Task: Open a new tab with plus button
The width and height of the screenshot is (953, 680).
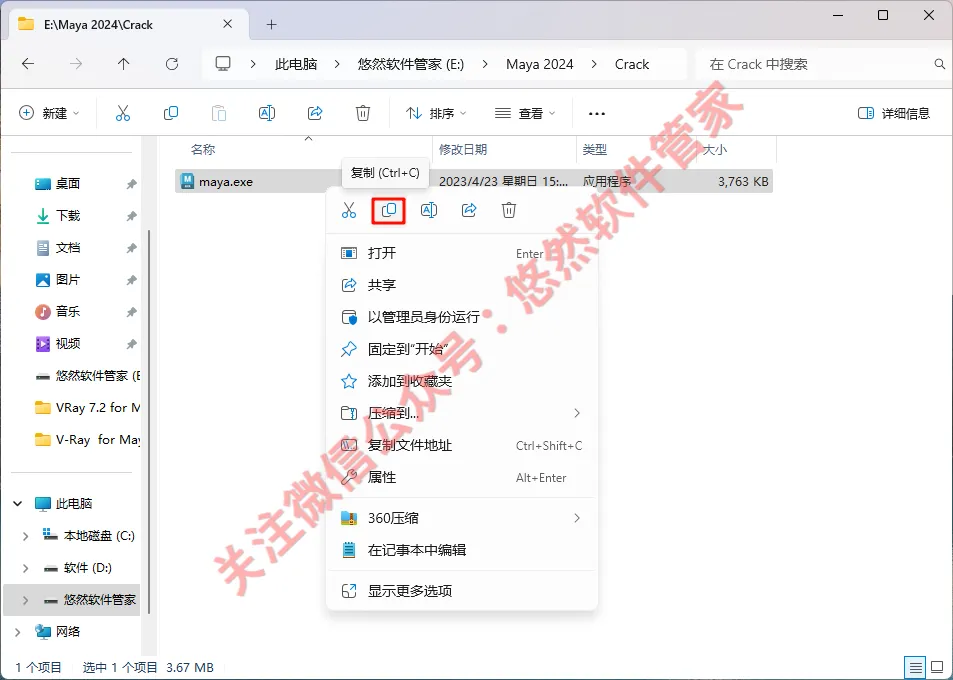Action: tap(272, 24)
